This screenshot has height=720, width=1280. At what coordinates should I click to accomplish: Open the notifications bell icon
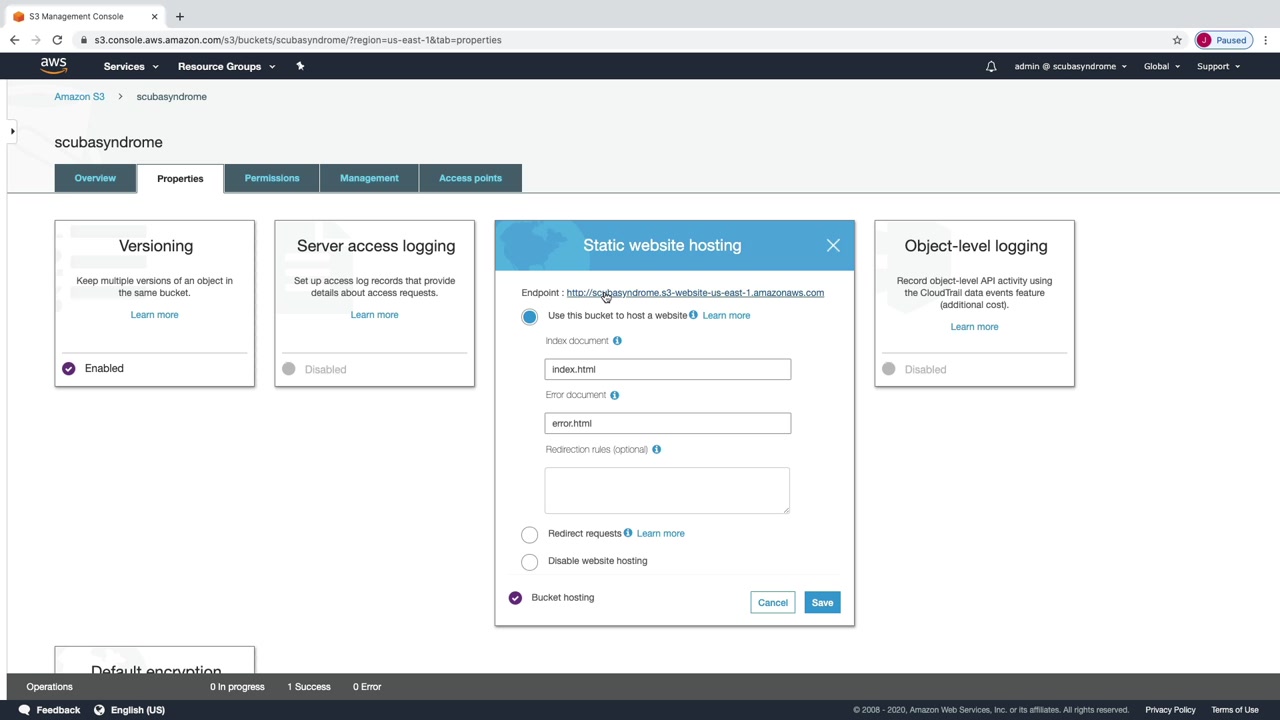[991, 66]
